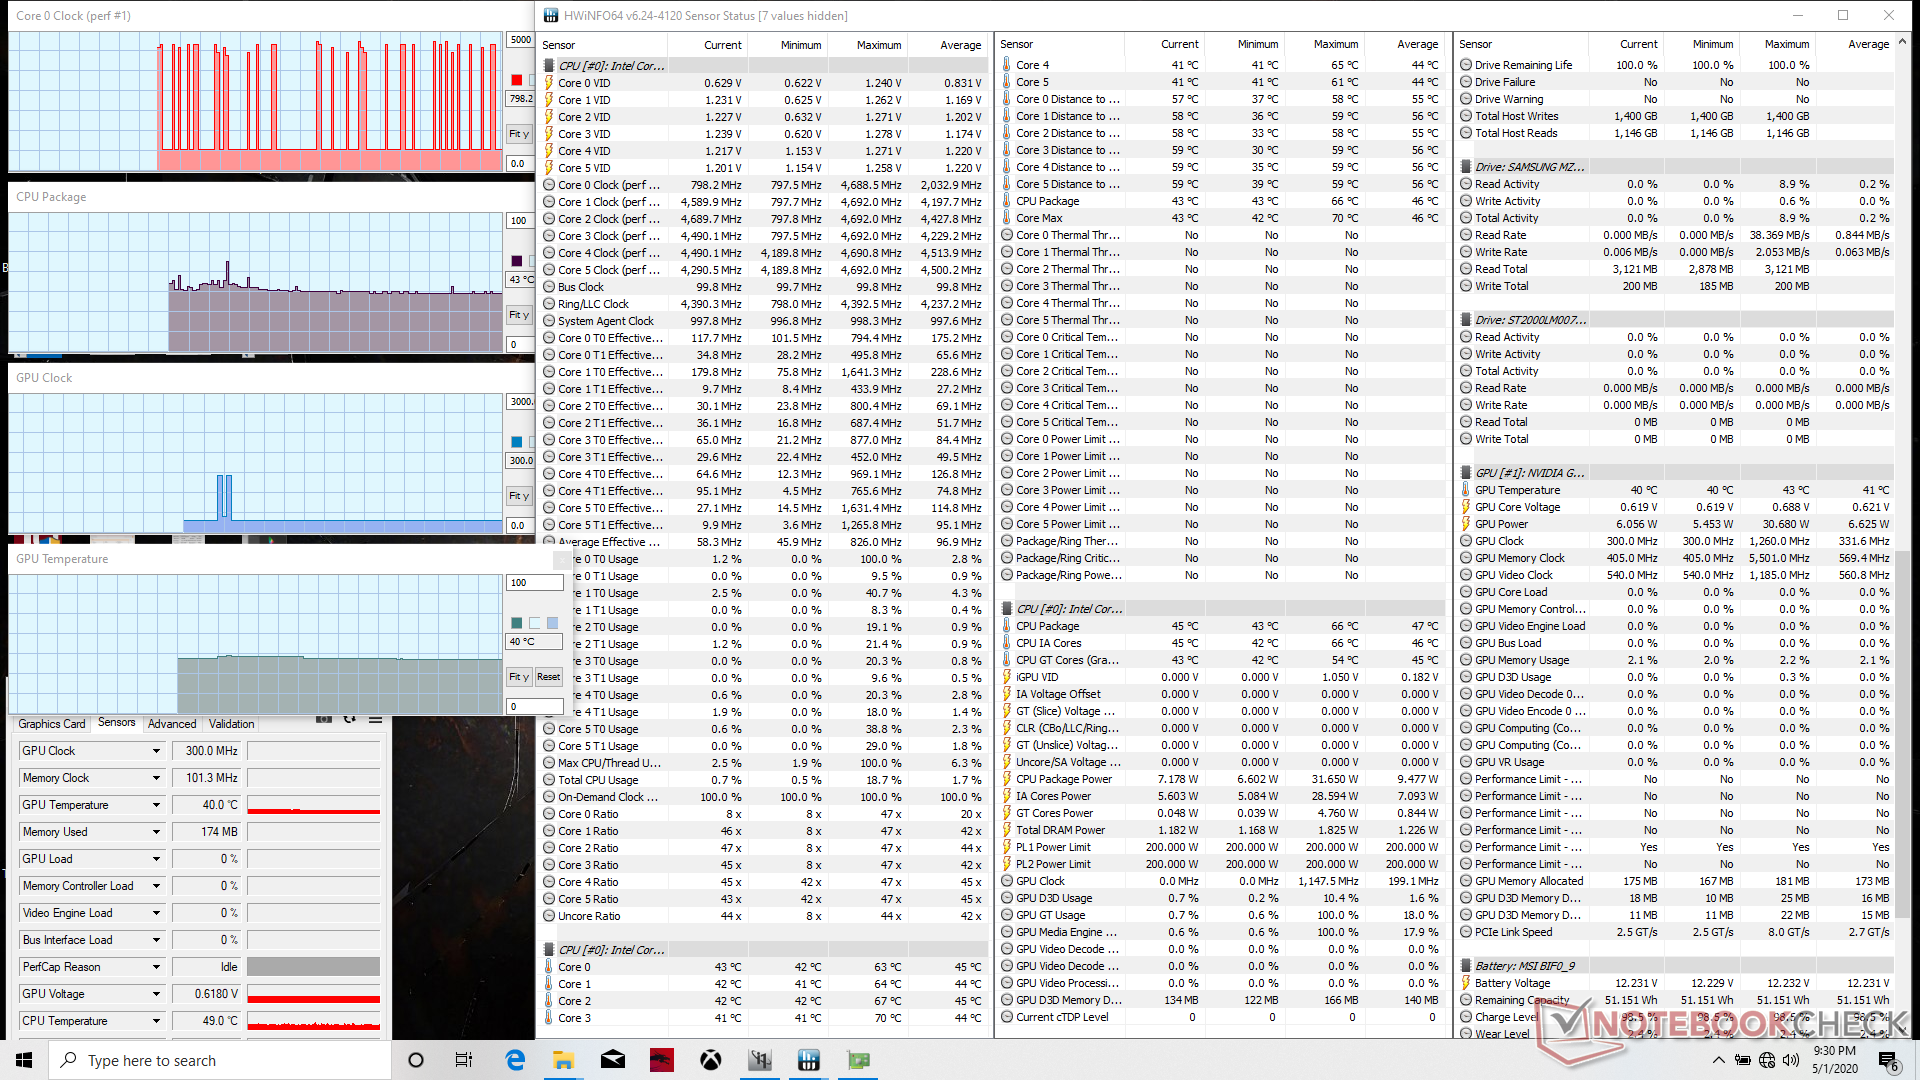Click the chip icon of first CPU [#0] header
This screenshot has width=1920, height=1080.
[x=549, y=66]
